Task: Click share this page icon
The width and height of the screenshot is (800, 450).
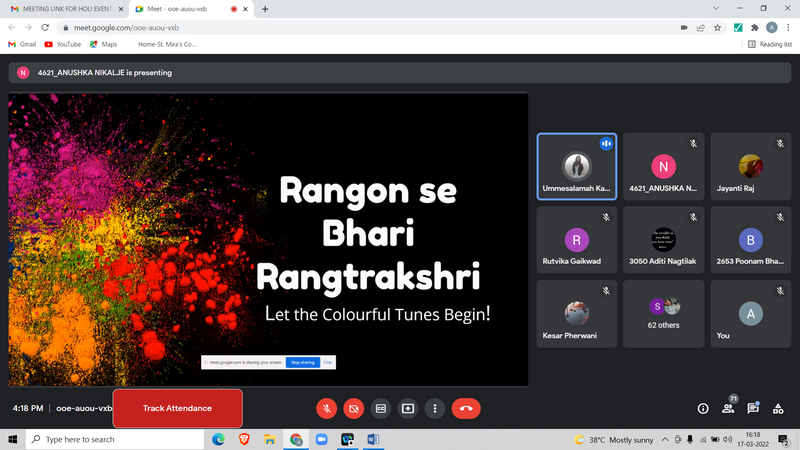Action: pos(701,28)
